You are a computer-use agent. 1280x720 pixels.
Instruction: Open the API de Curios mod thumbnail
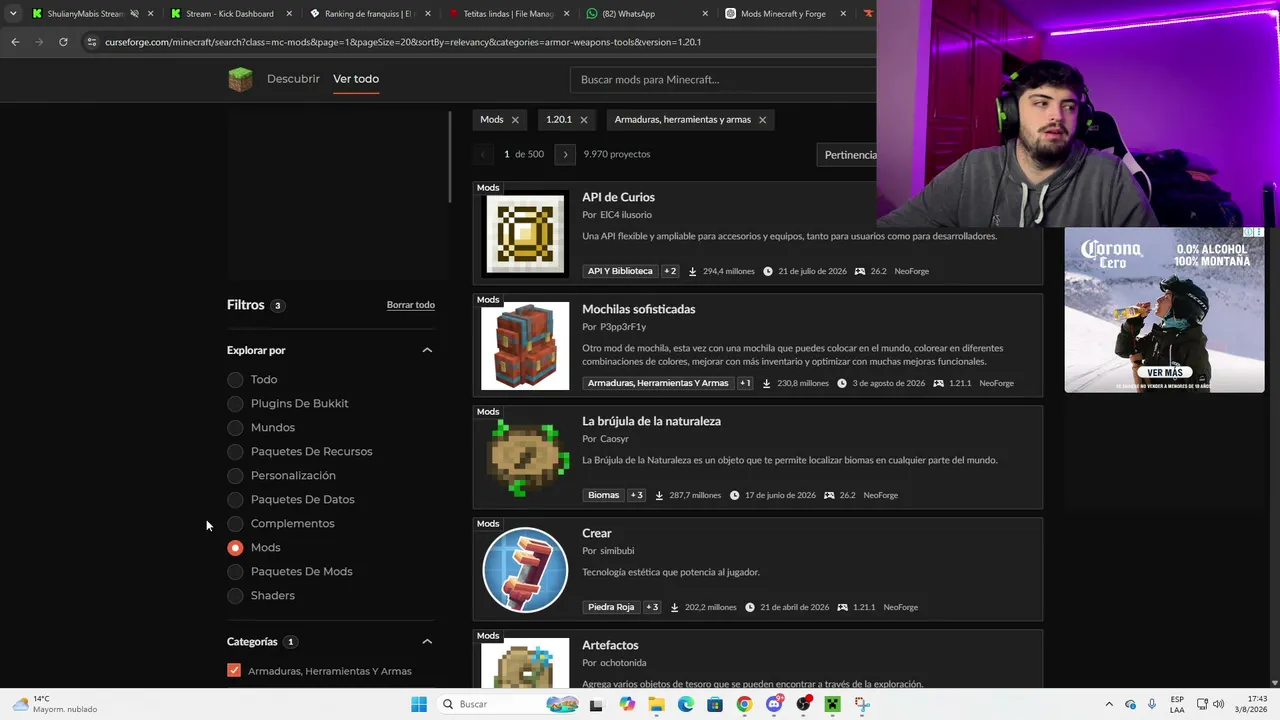tap(525, 234)
